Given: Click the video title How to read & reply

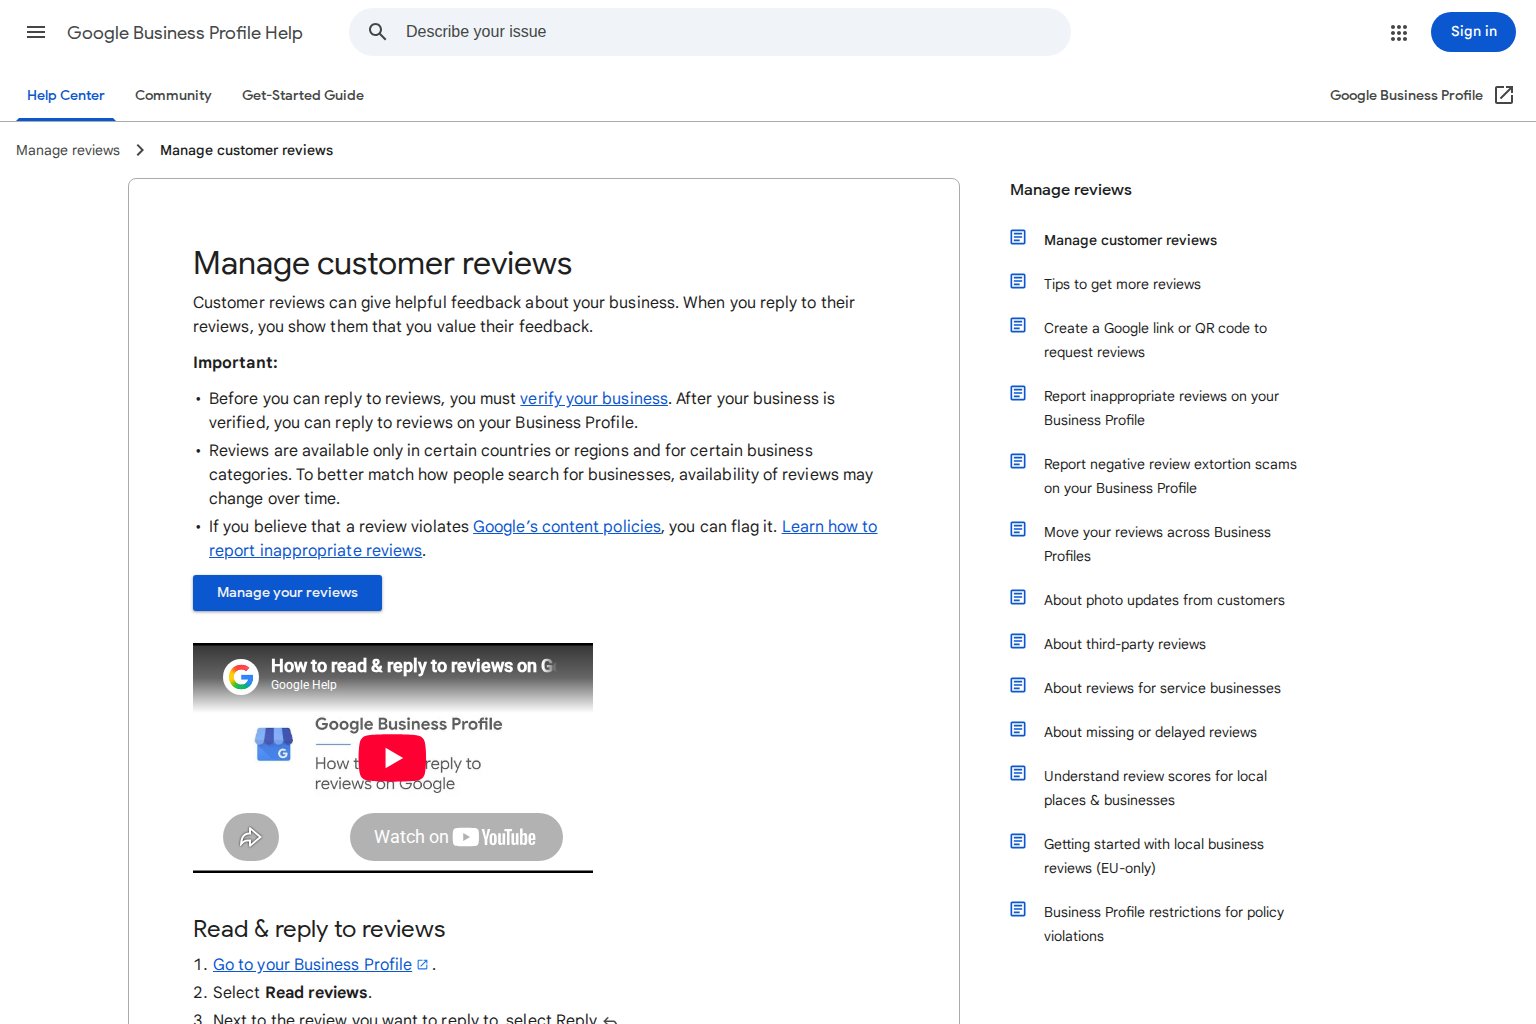Looking at the screenshot, I should (x=412, y=666).
